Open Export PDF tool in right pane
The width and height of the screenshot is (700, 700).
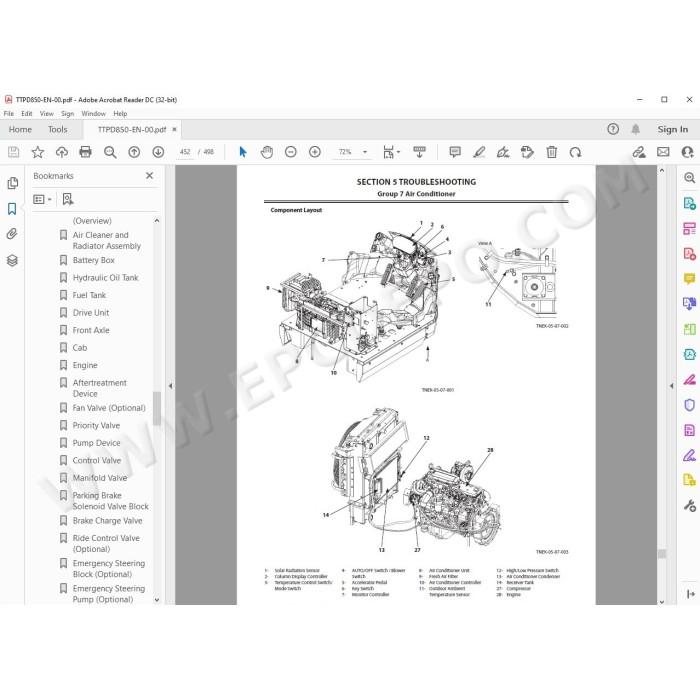click(x=689, y=204)
